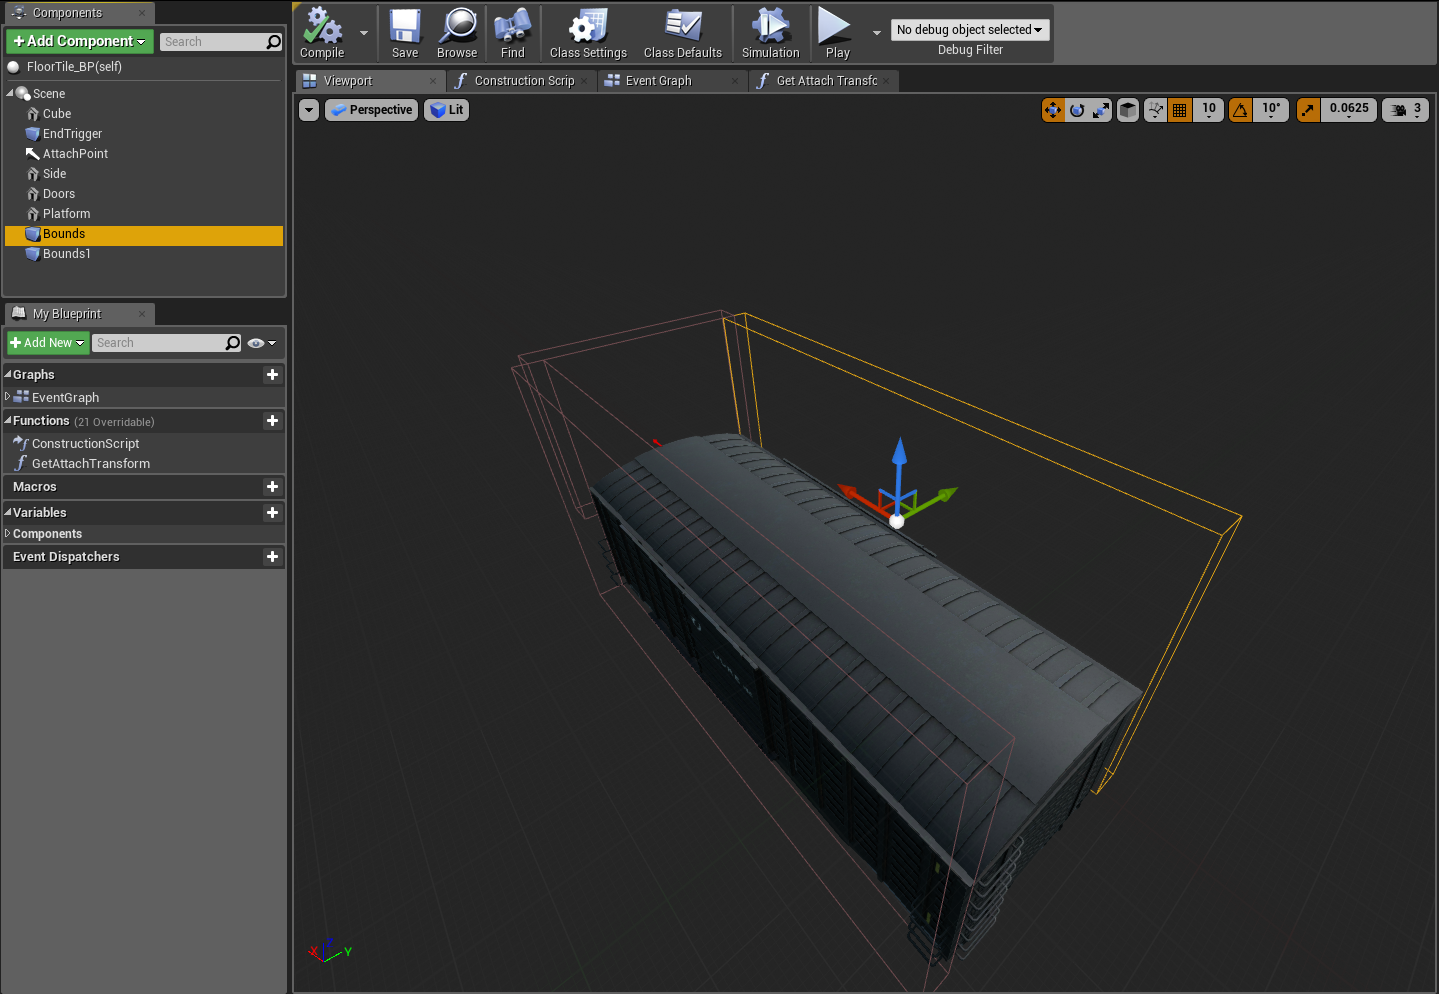Open the debug object selection dropdown
Screen dimensions: 1439x994
pyautogui.click(x=969, y=30)
